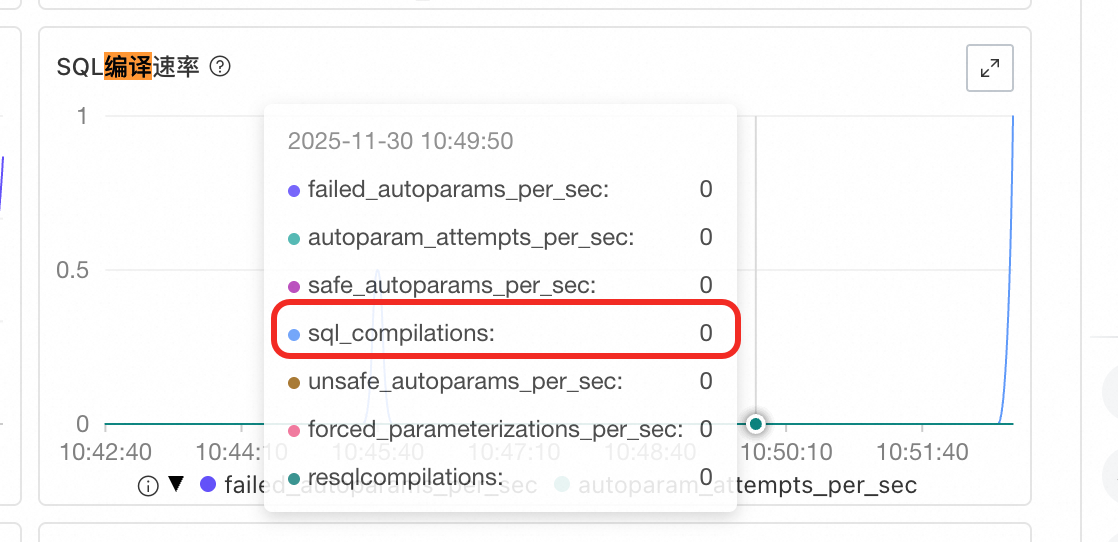The image size is (1118, 542).
Task: Expand the SQL编译速率 chart to fullscreen
Action: click(990, 68)
